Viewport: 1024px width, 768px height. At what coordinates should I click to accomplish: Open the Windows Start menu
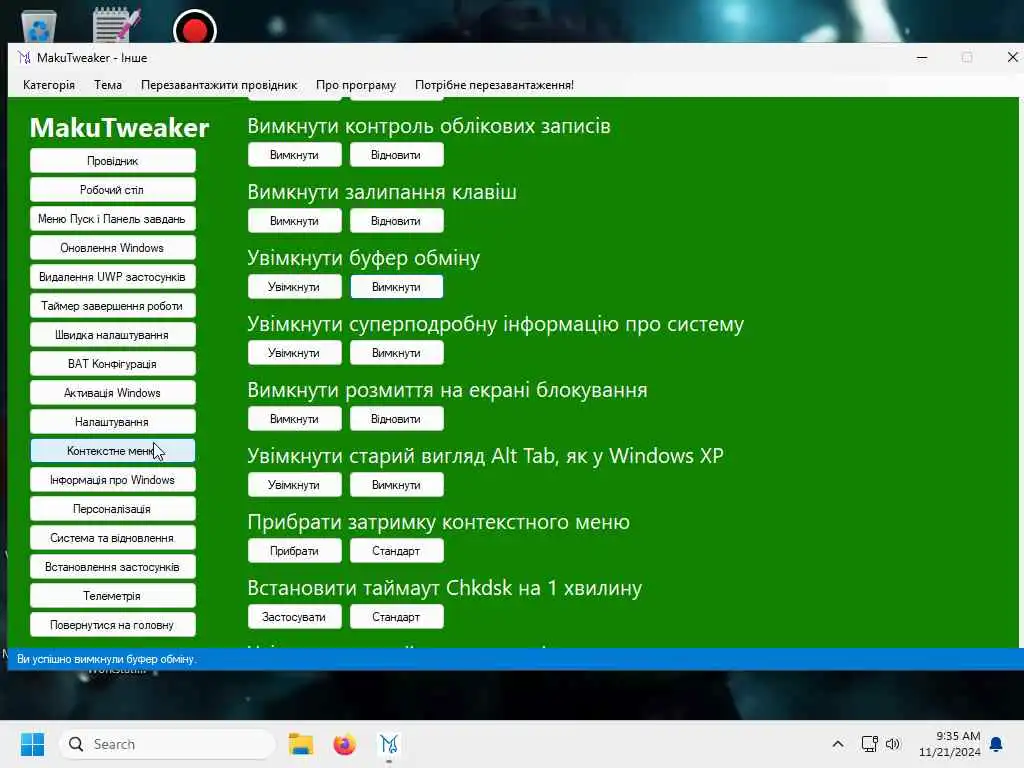(x=32, y=744)
